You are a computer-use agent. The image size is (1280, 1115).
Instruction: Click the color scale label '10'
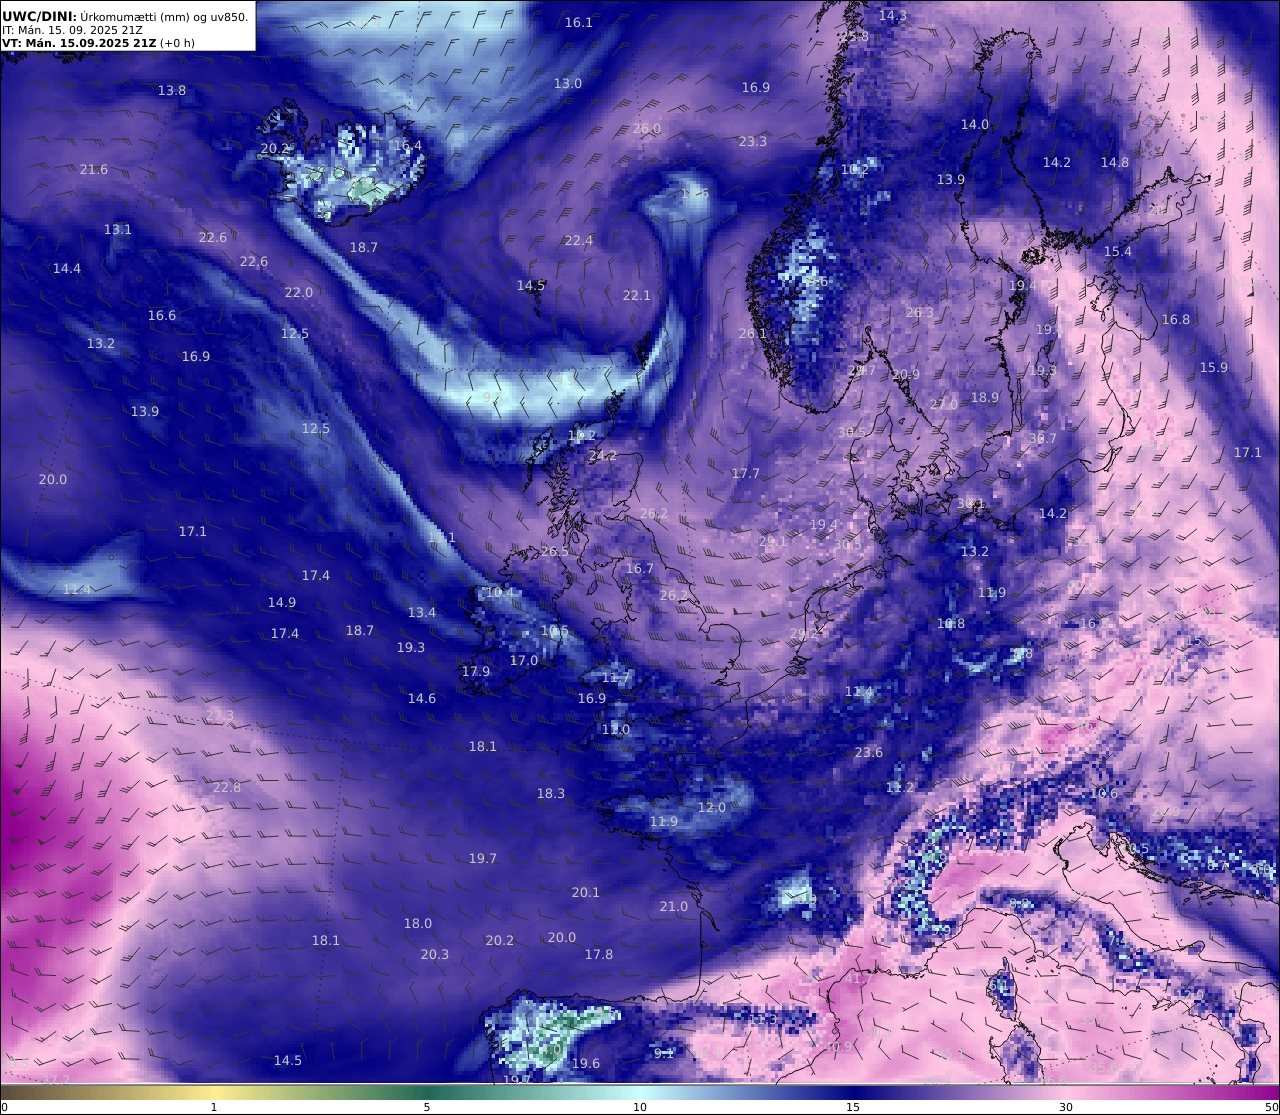coord(640,1107)
